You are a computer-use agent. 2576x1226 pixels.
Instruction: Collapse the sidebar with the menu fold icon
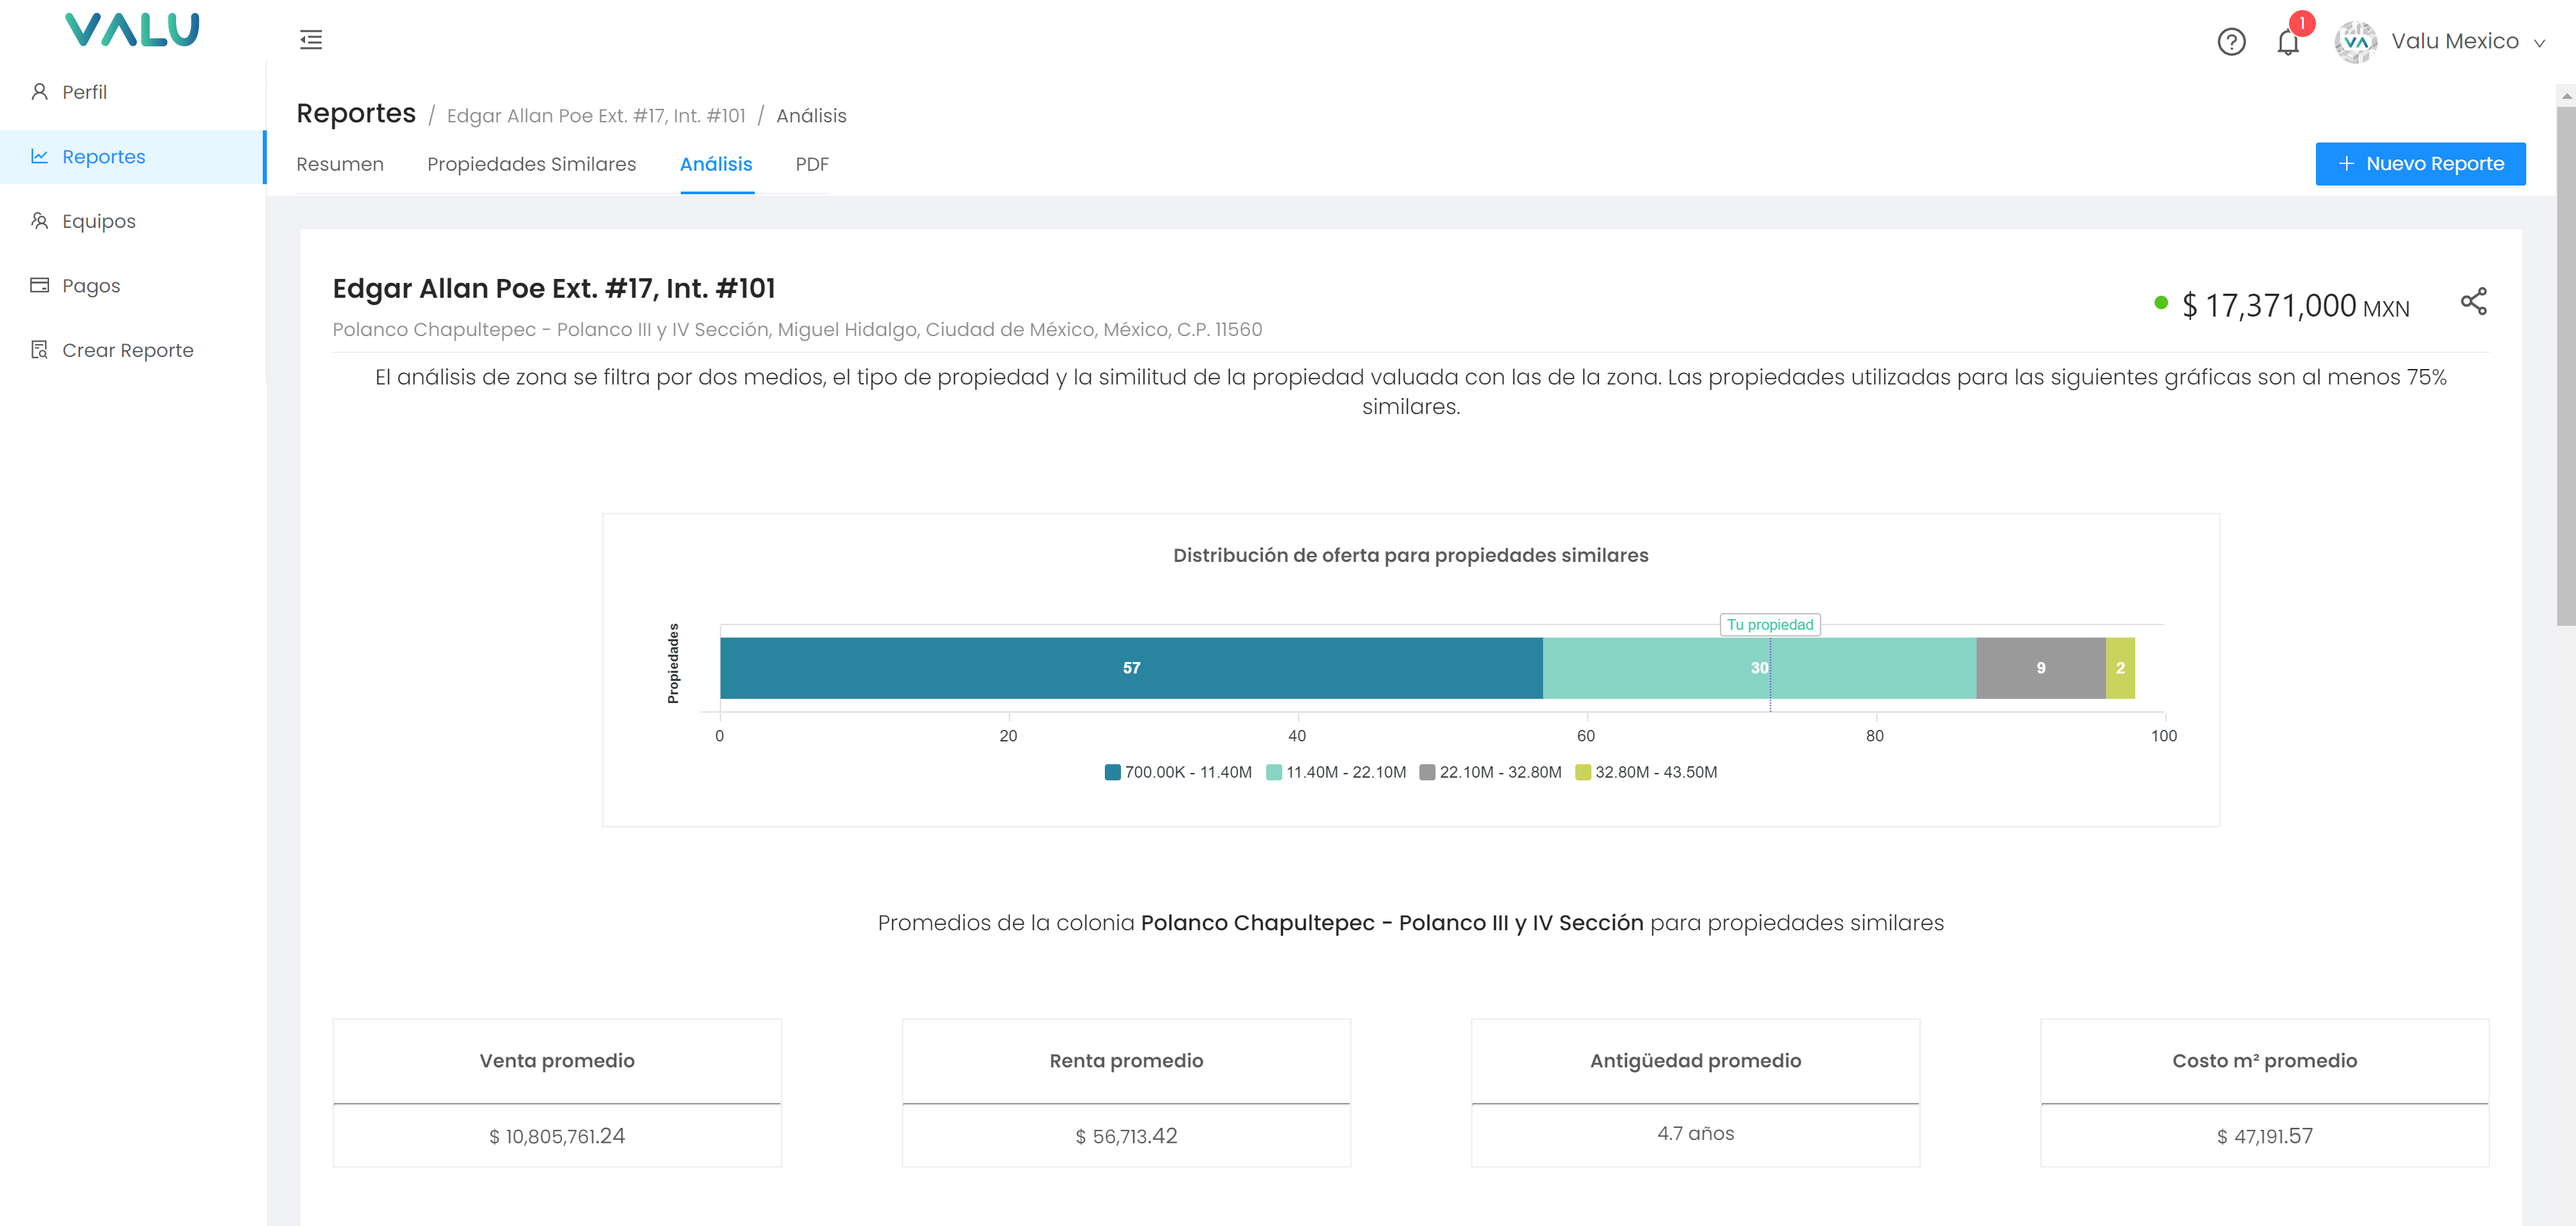(x=311, y=40)
